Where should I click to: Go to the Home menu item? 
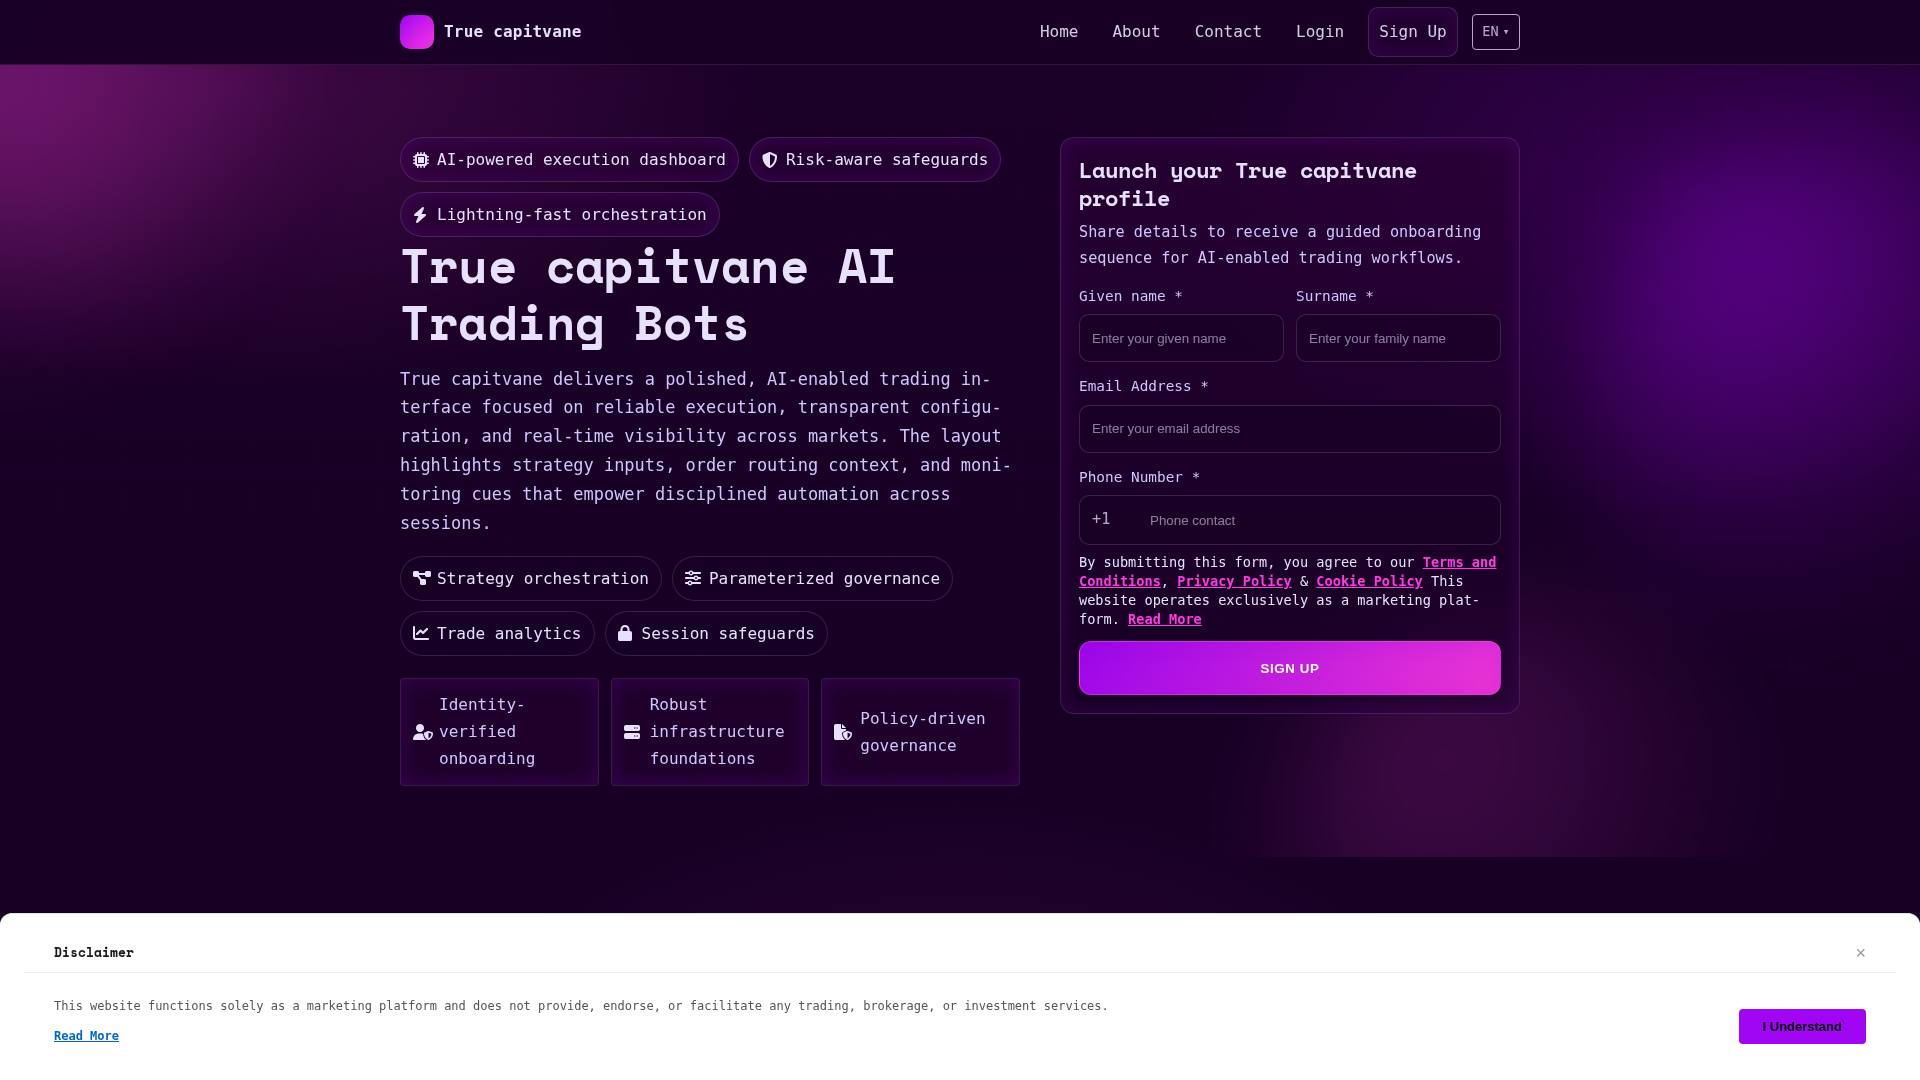pos(1059,32)
